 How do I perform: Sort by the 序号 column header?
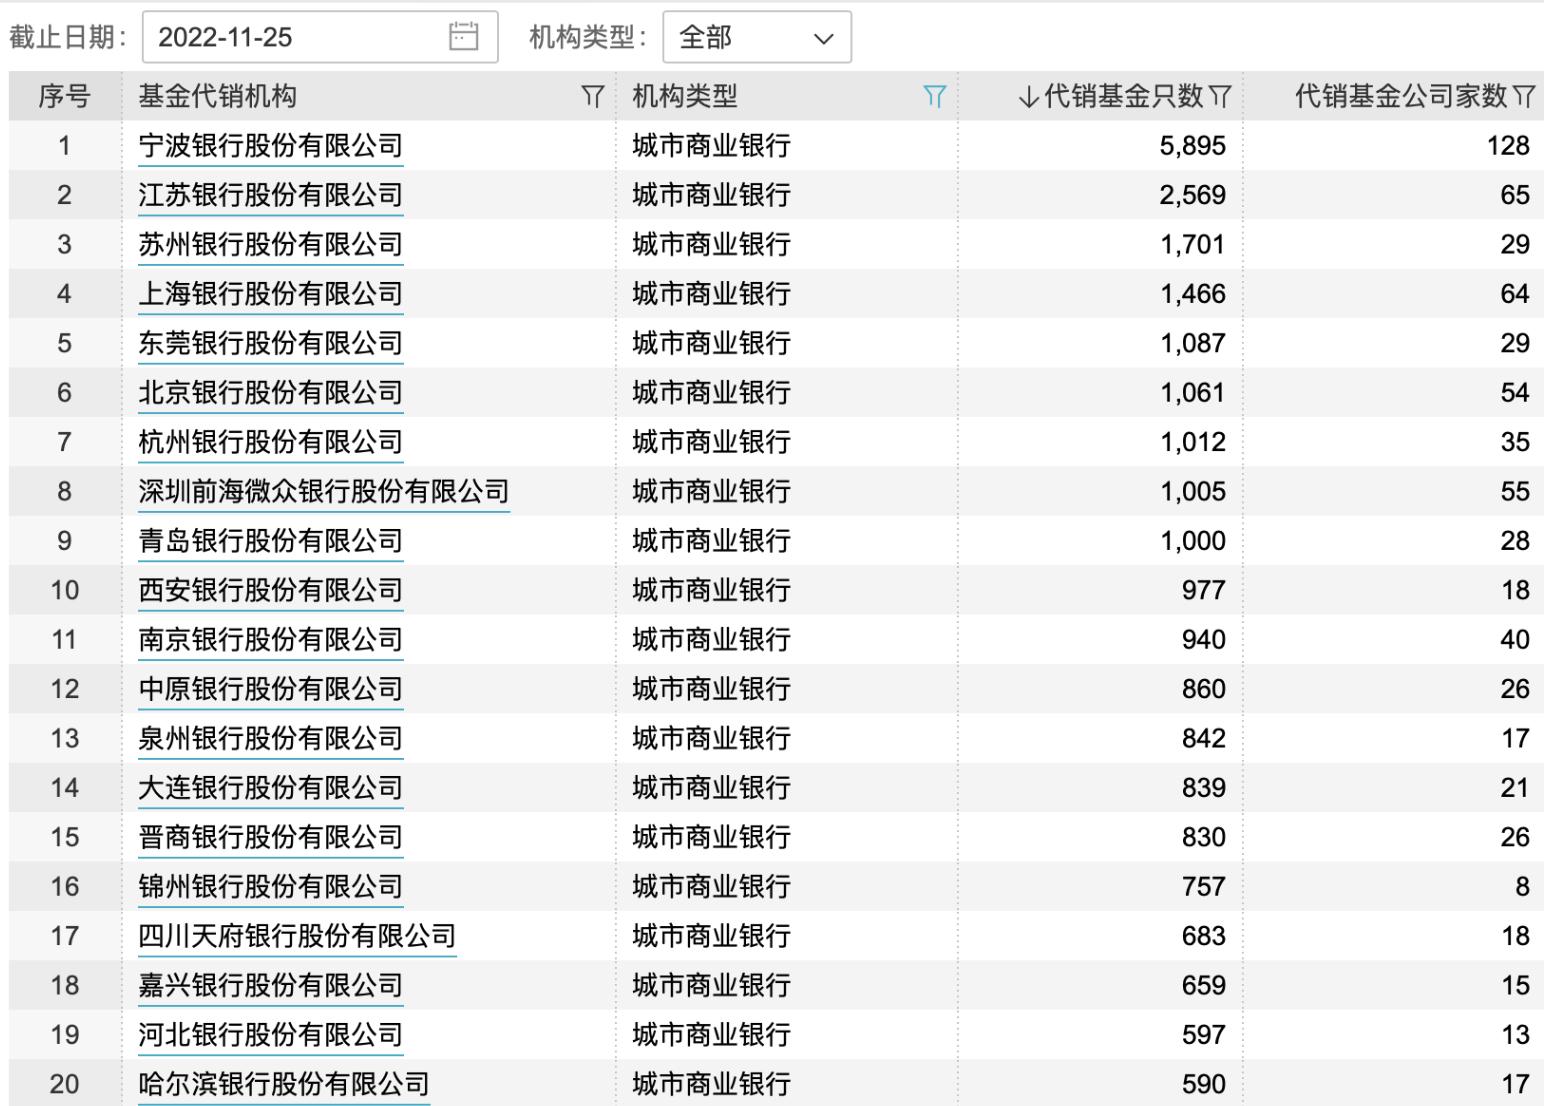pos(65,96)
